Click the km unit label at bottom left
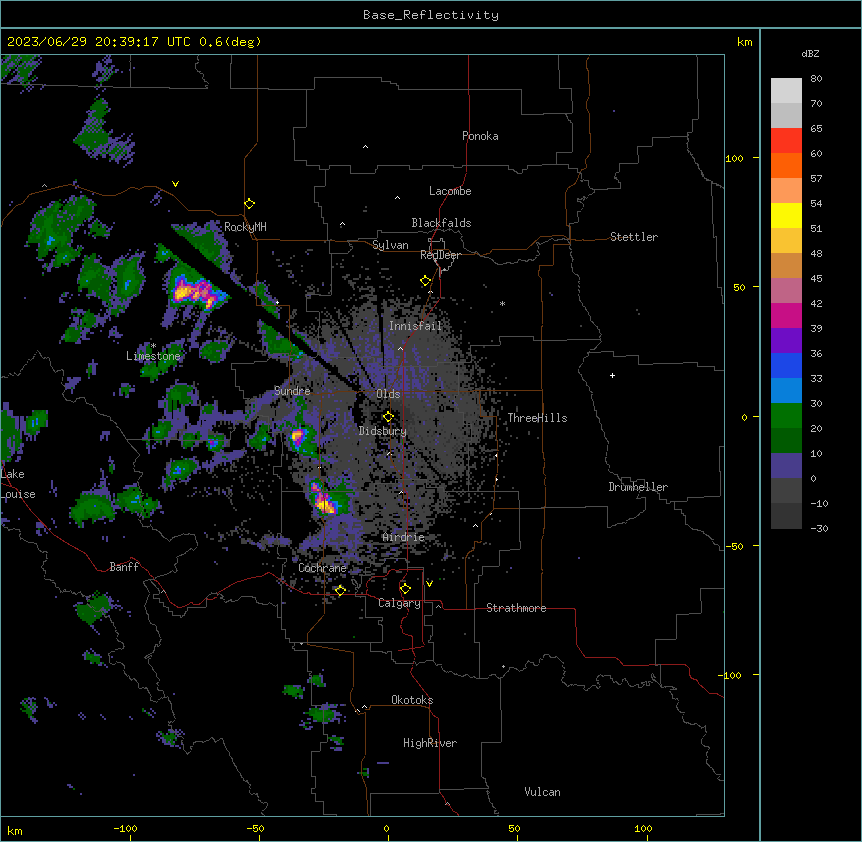The width and height of the screenshot is (862, 842). coord(15,830)
